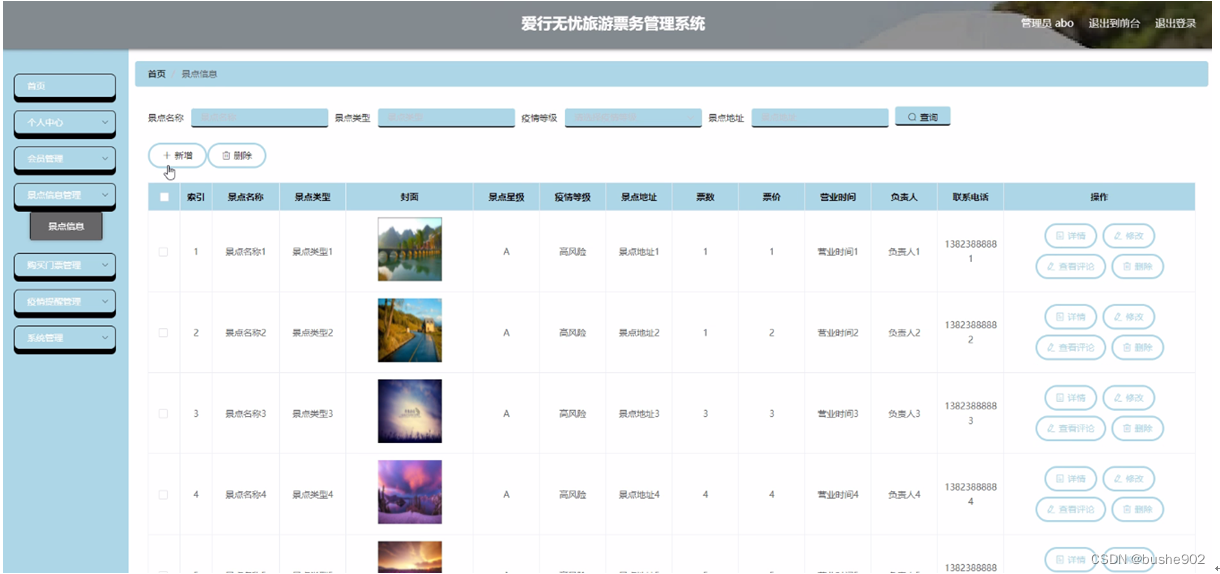The image size is (1220, 574).
Task: Expand the 会员管理 sidebar menu
Action: pyautogui.click(x=65, y=158)
